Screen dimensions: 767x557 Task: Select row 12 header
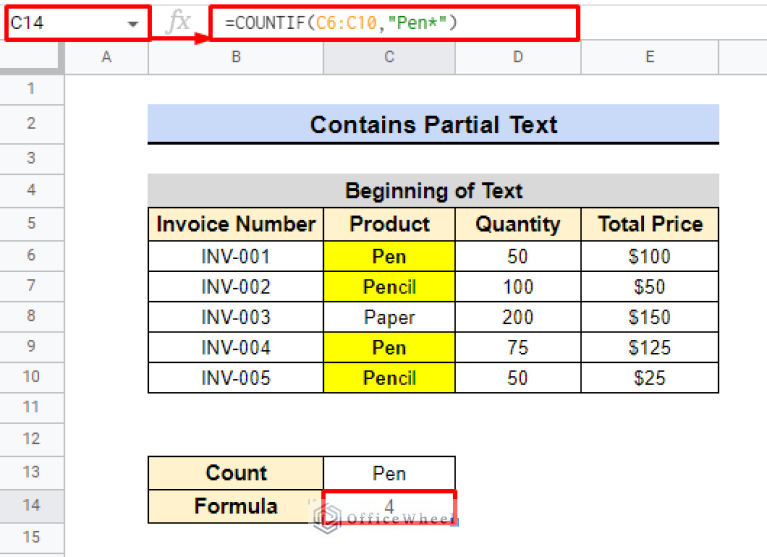click(31, 439)
